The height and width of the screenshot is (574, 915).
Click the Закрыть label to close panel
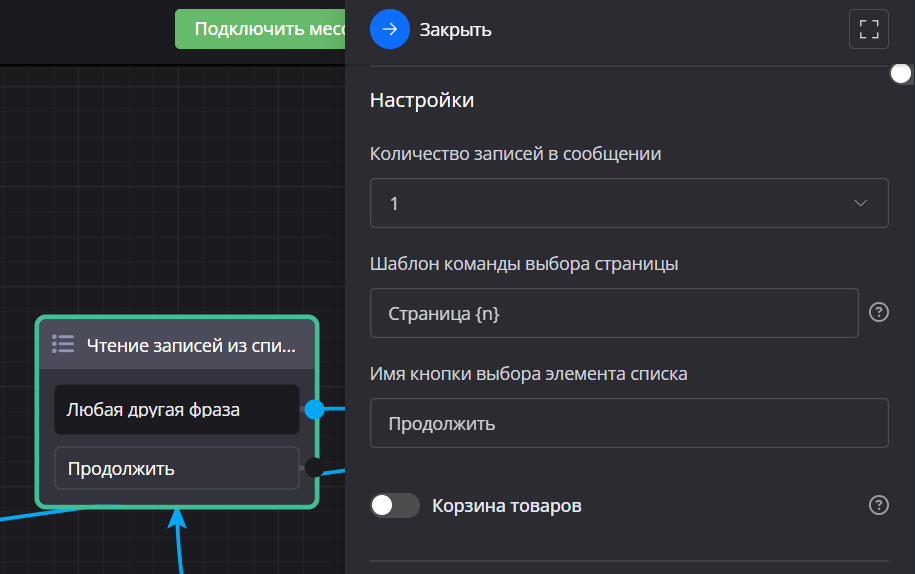tap(455, 30)
